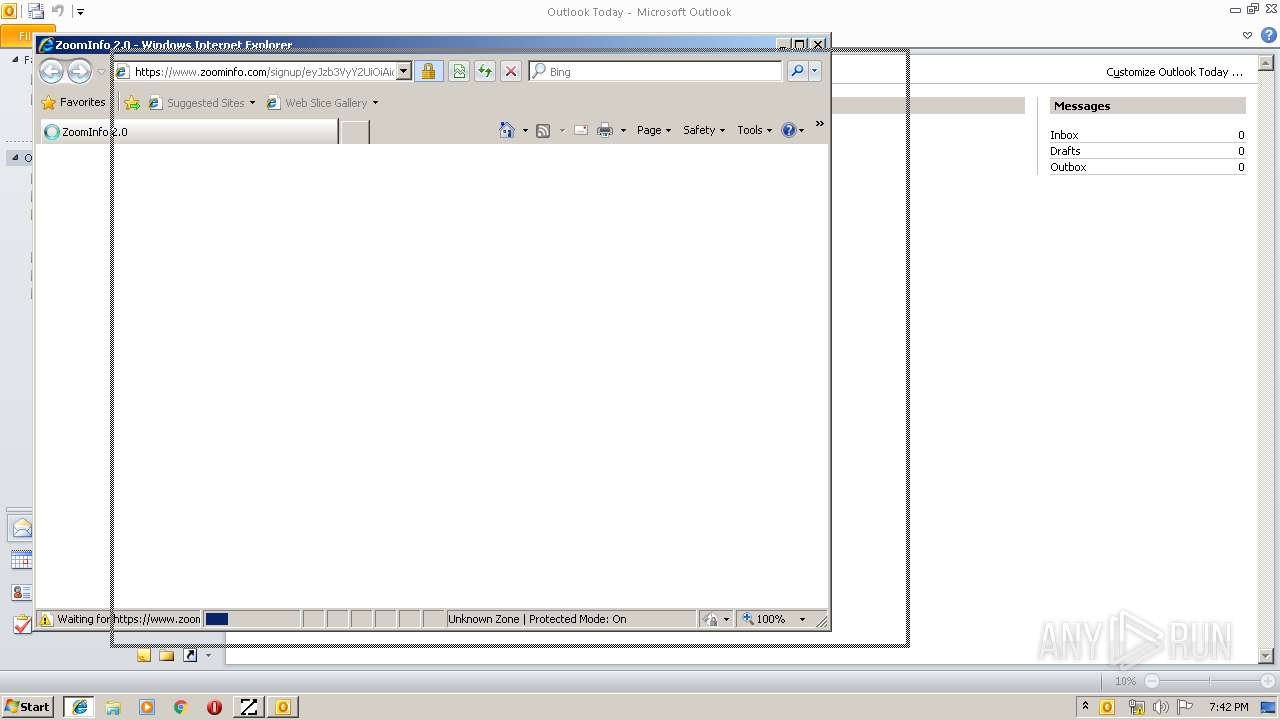
Task: Click status bar warning icon
Action: click(45, 619)
